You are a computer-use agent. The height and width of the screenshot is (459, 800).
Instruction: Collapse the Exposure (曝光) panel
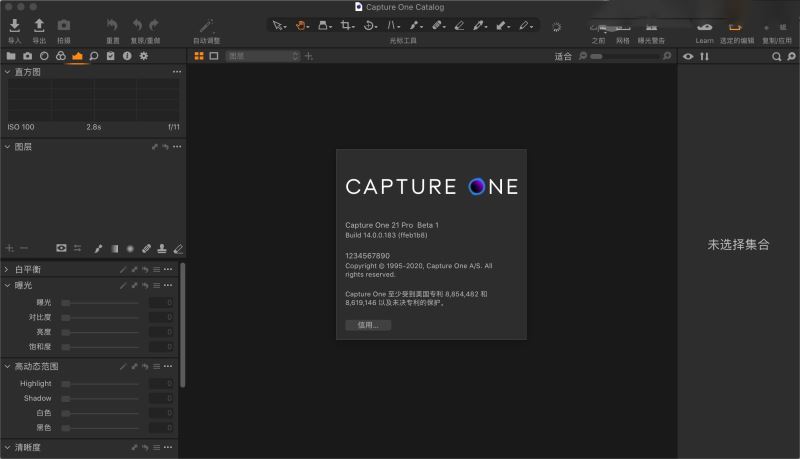[x=7, y=286]
